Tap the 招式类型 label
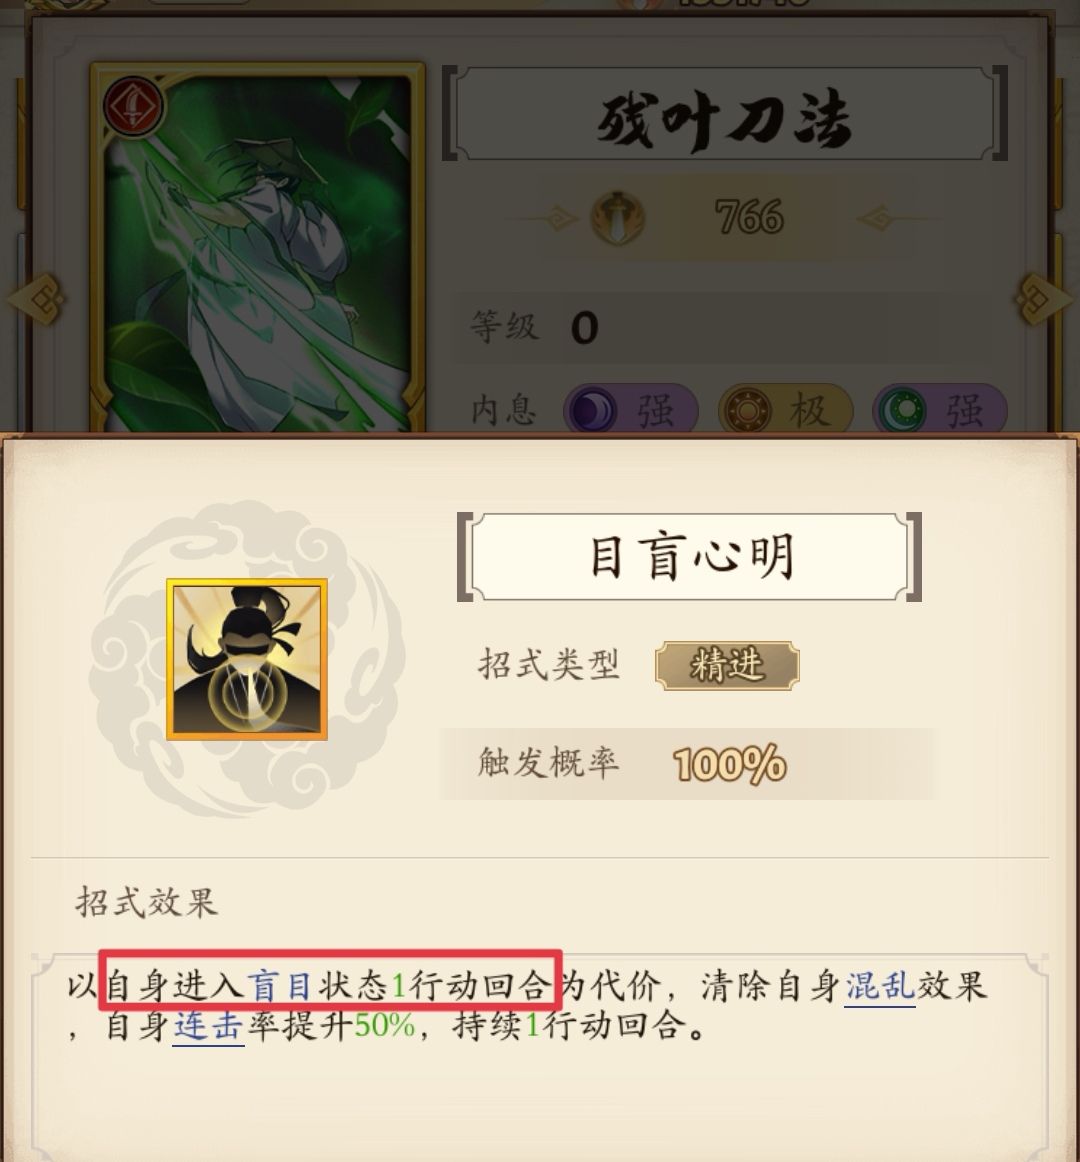 tap(549, 664)
